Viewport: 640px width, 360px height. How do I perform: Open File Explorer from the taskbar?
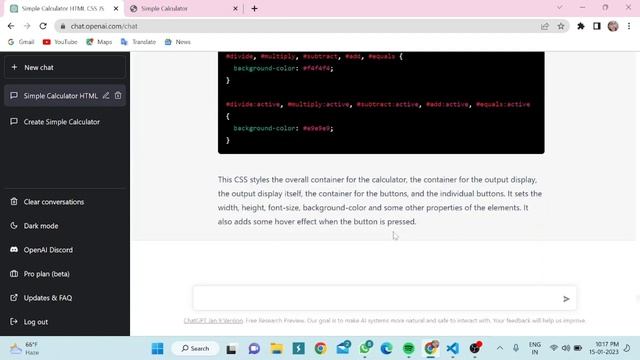pos(276,349)
